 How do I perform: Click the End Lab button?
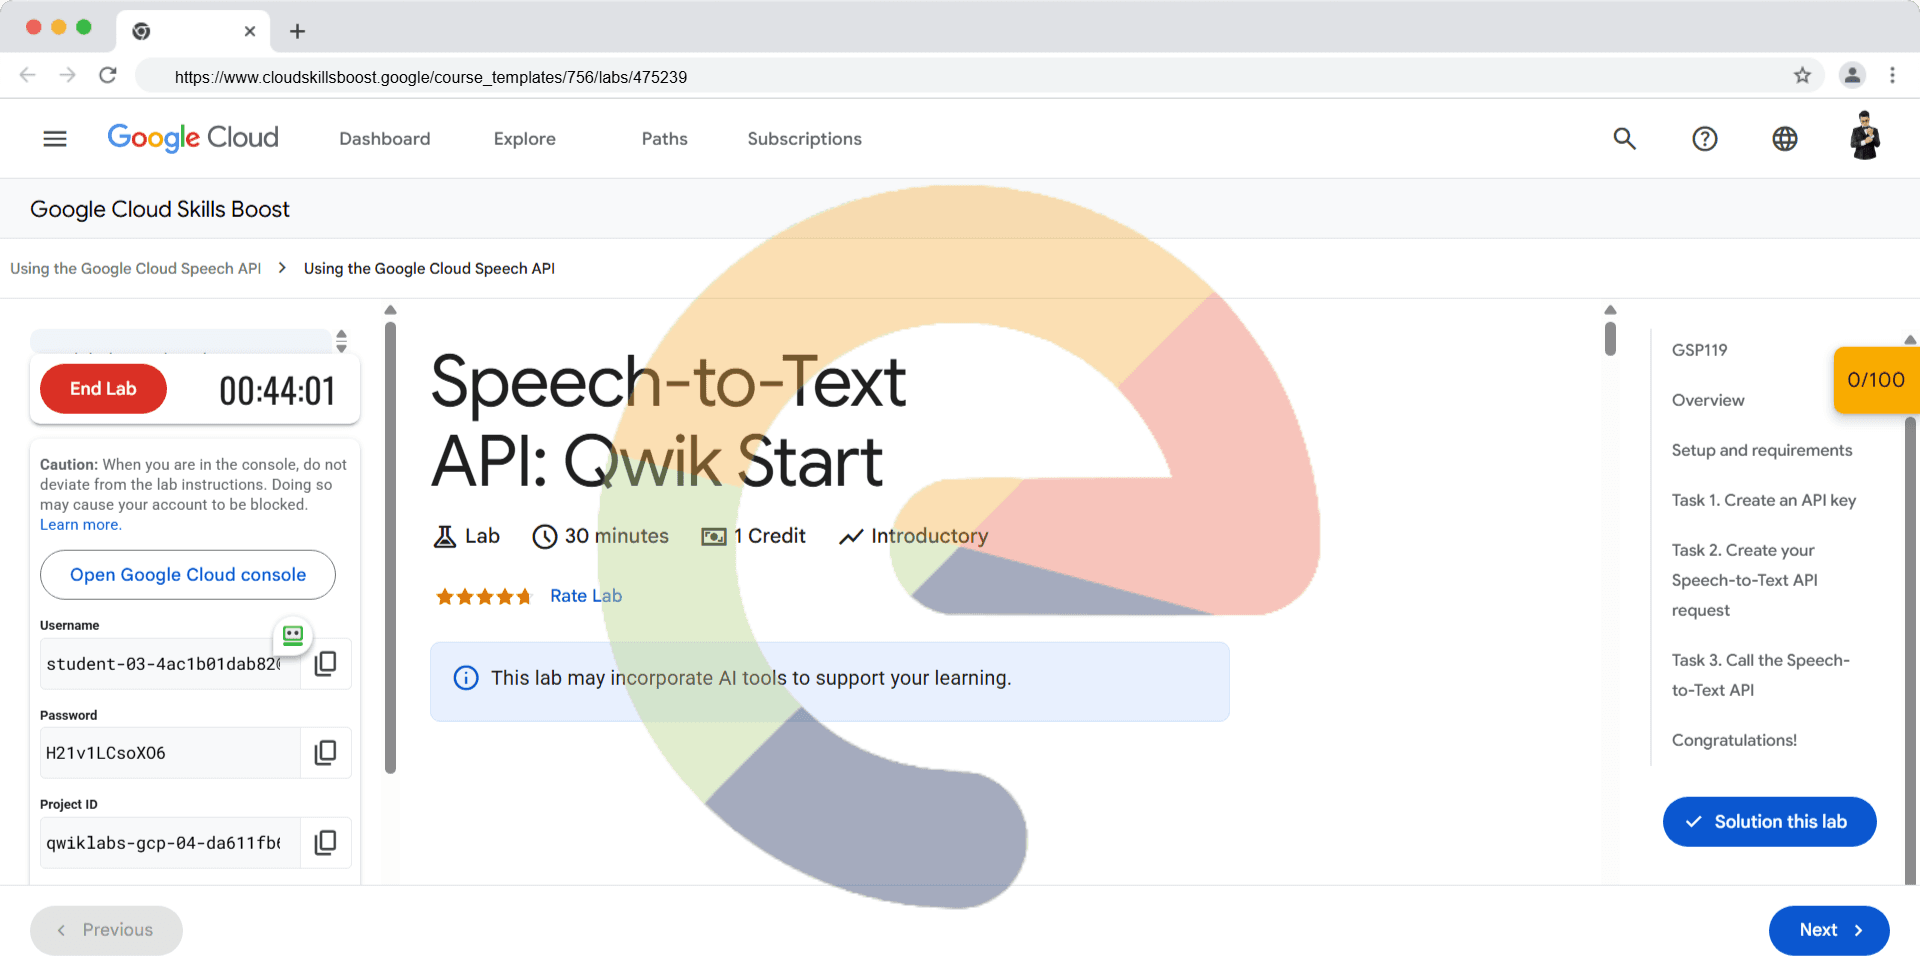[x=103, y=389]
